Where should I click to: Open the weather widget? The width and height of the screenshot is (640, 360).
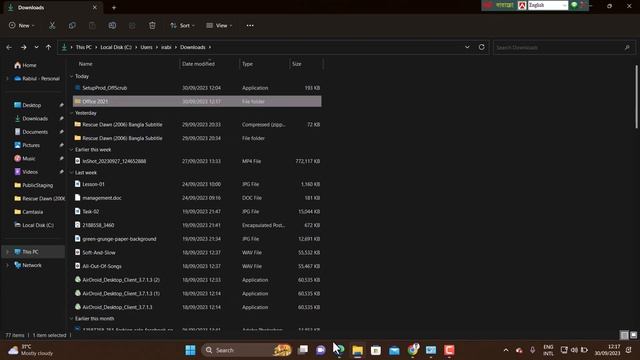pyautogui.click(x=31, y=350)
